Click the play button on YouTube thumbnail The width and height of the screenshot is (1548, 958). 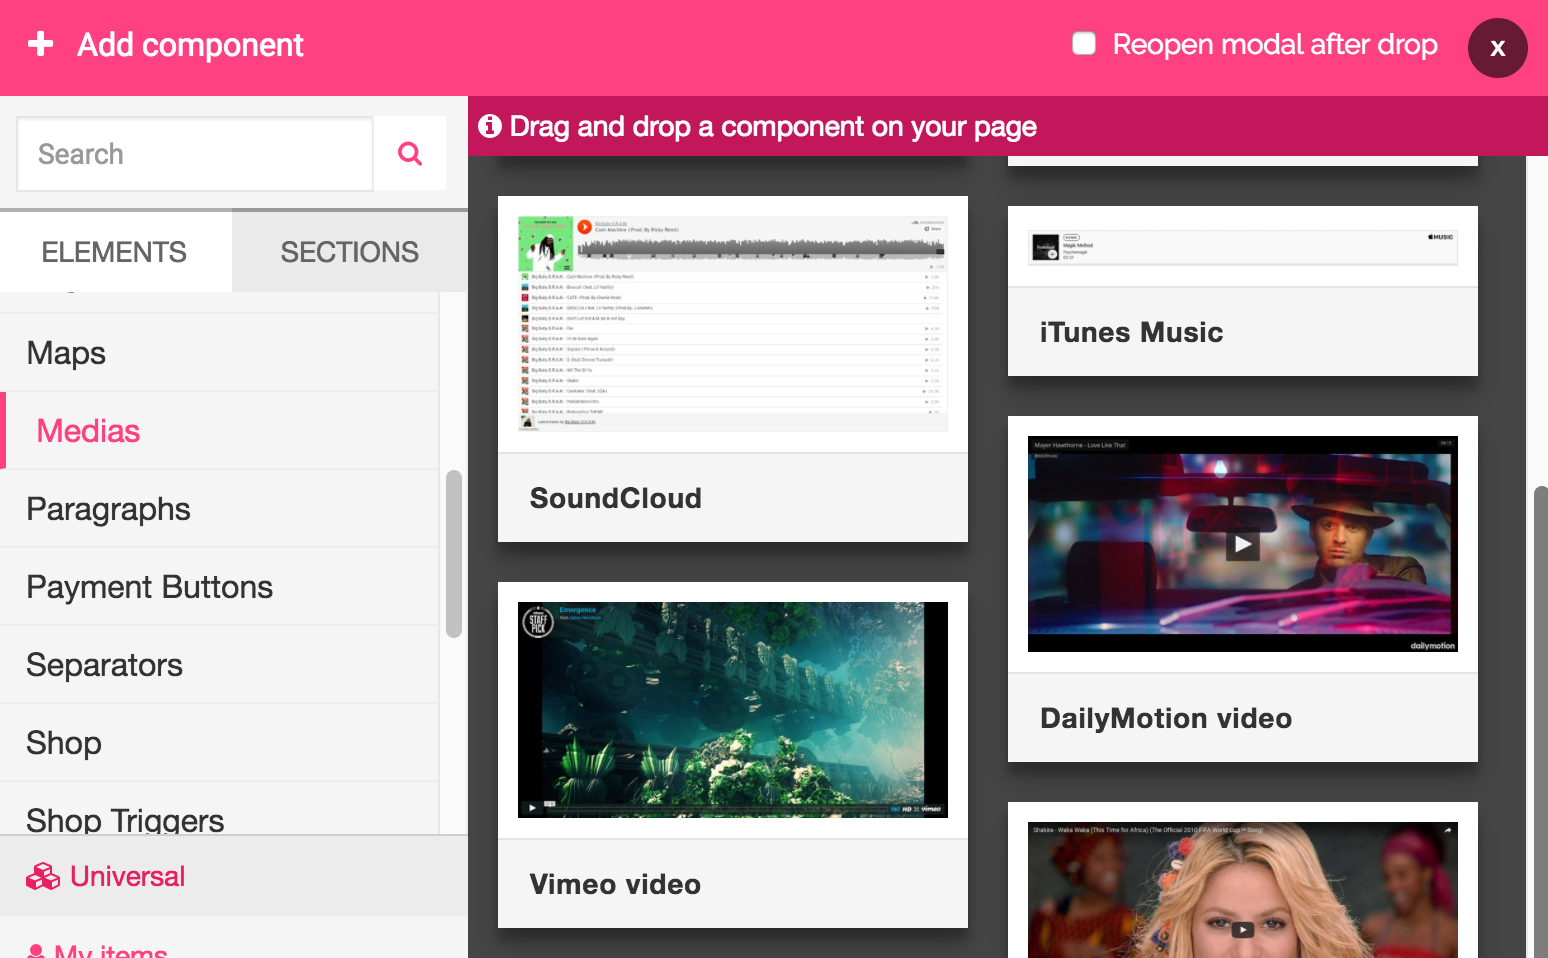[1242, 929]
